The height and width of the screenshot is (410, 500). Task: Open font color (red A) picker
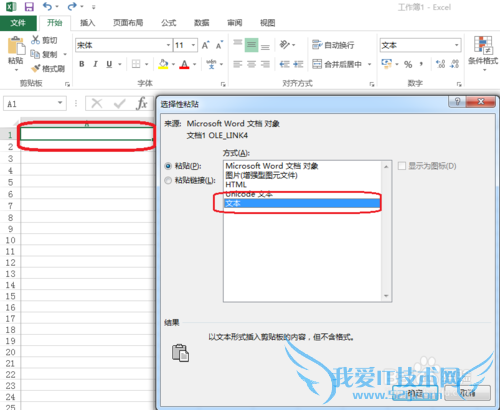[x=184, y=64]
